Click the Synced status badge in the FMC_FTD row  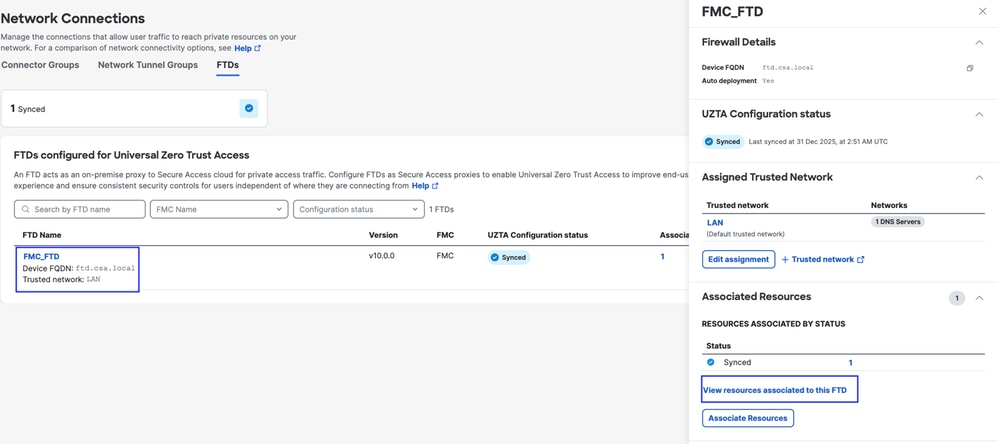click(x=509, y=258)
